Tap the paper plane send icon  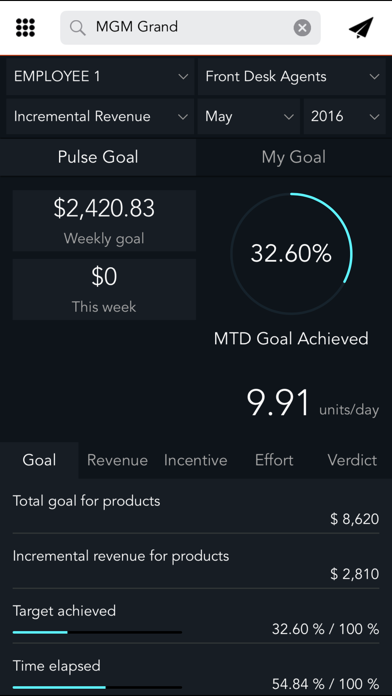361,28
